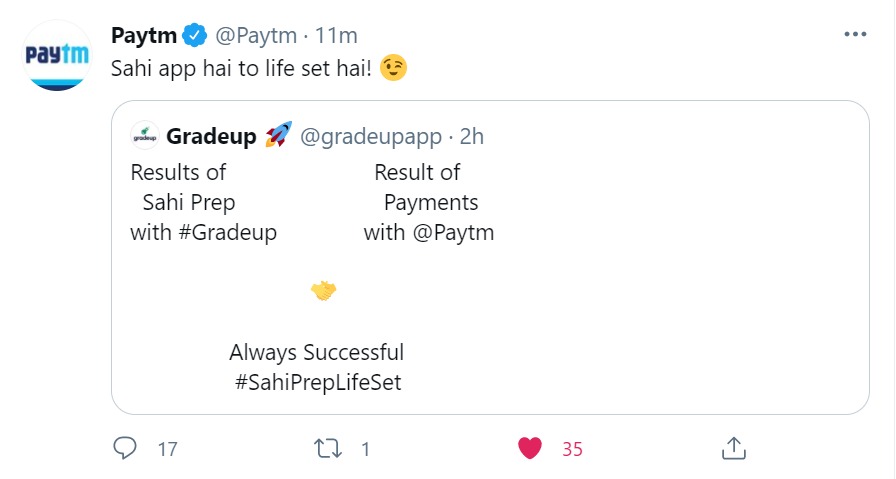Open the Paytm display name link

click(x=144, y=35)
